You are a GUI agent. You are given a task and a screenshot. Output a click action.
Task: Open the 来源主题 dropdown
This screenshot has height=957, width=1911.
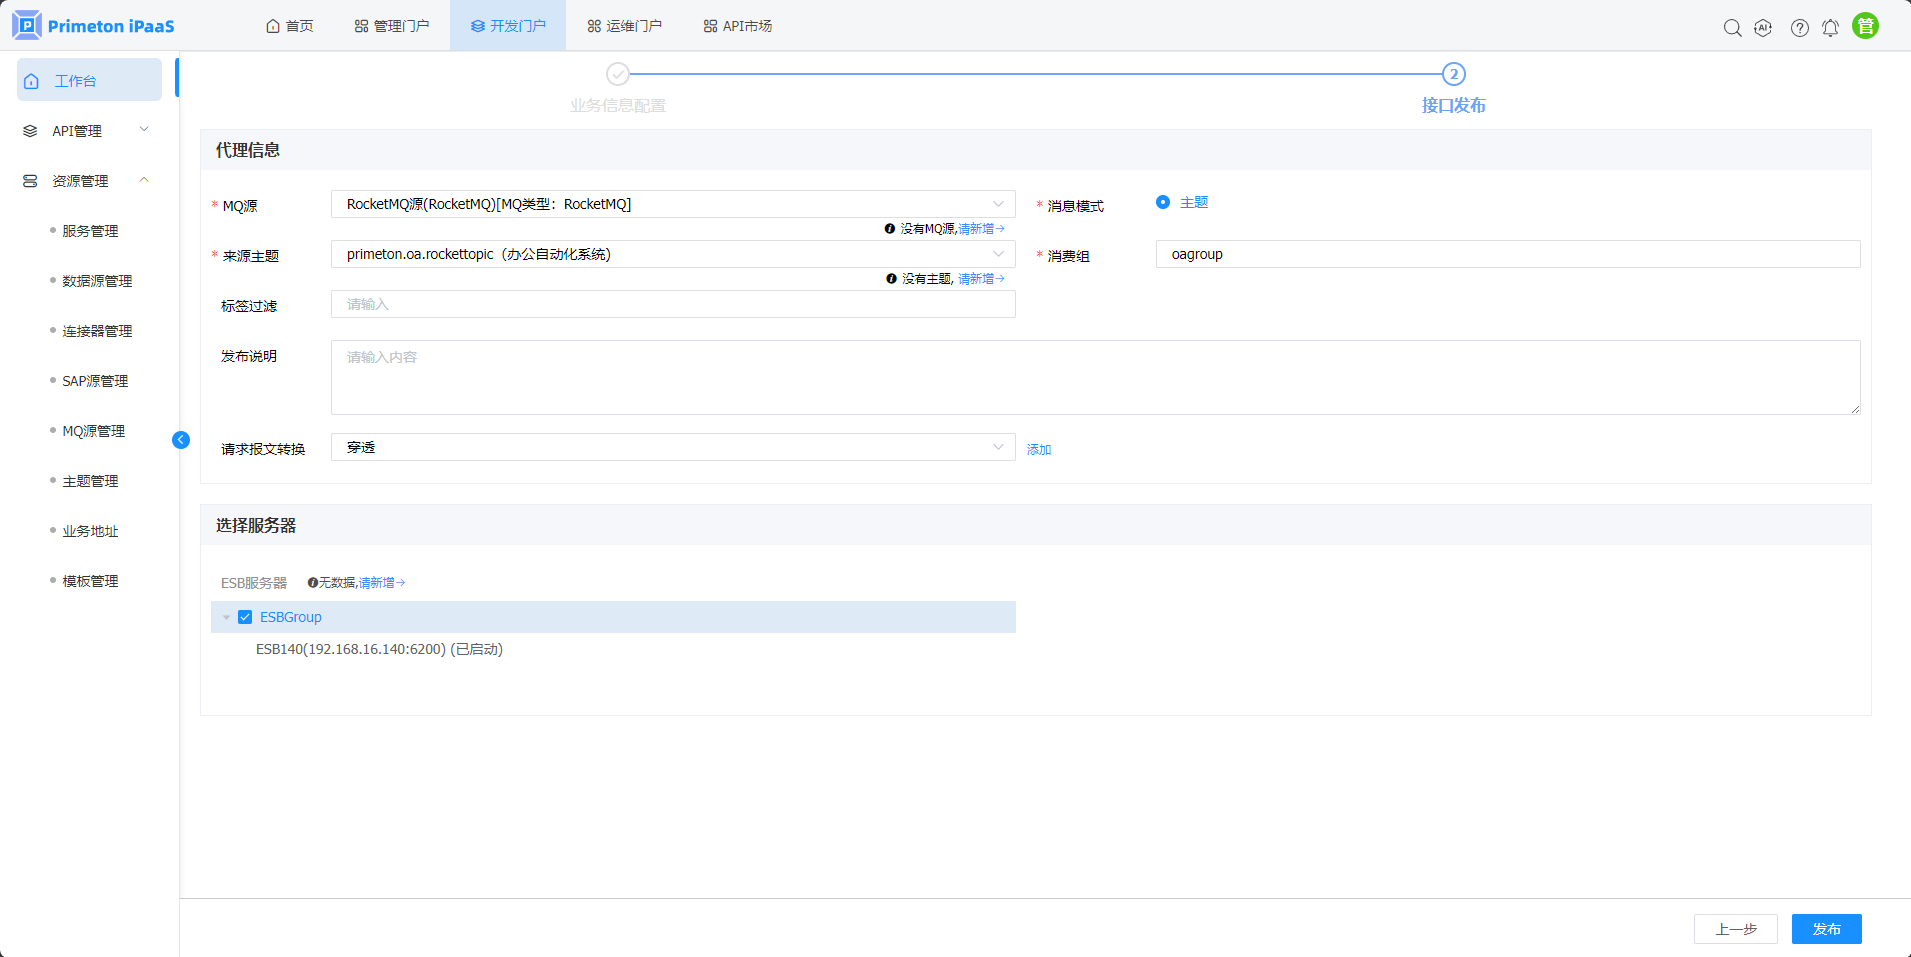click(x=672, y=254)
